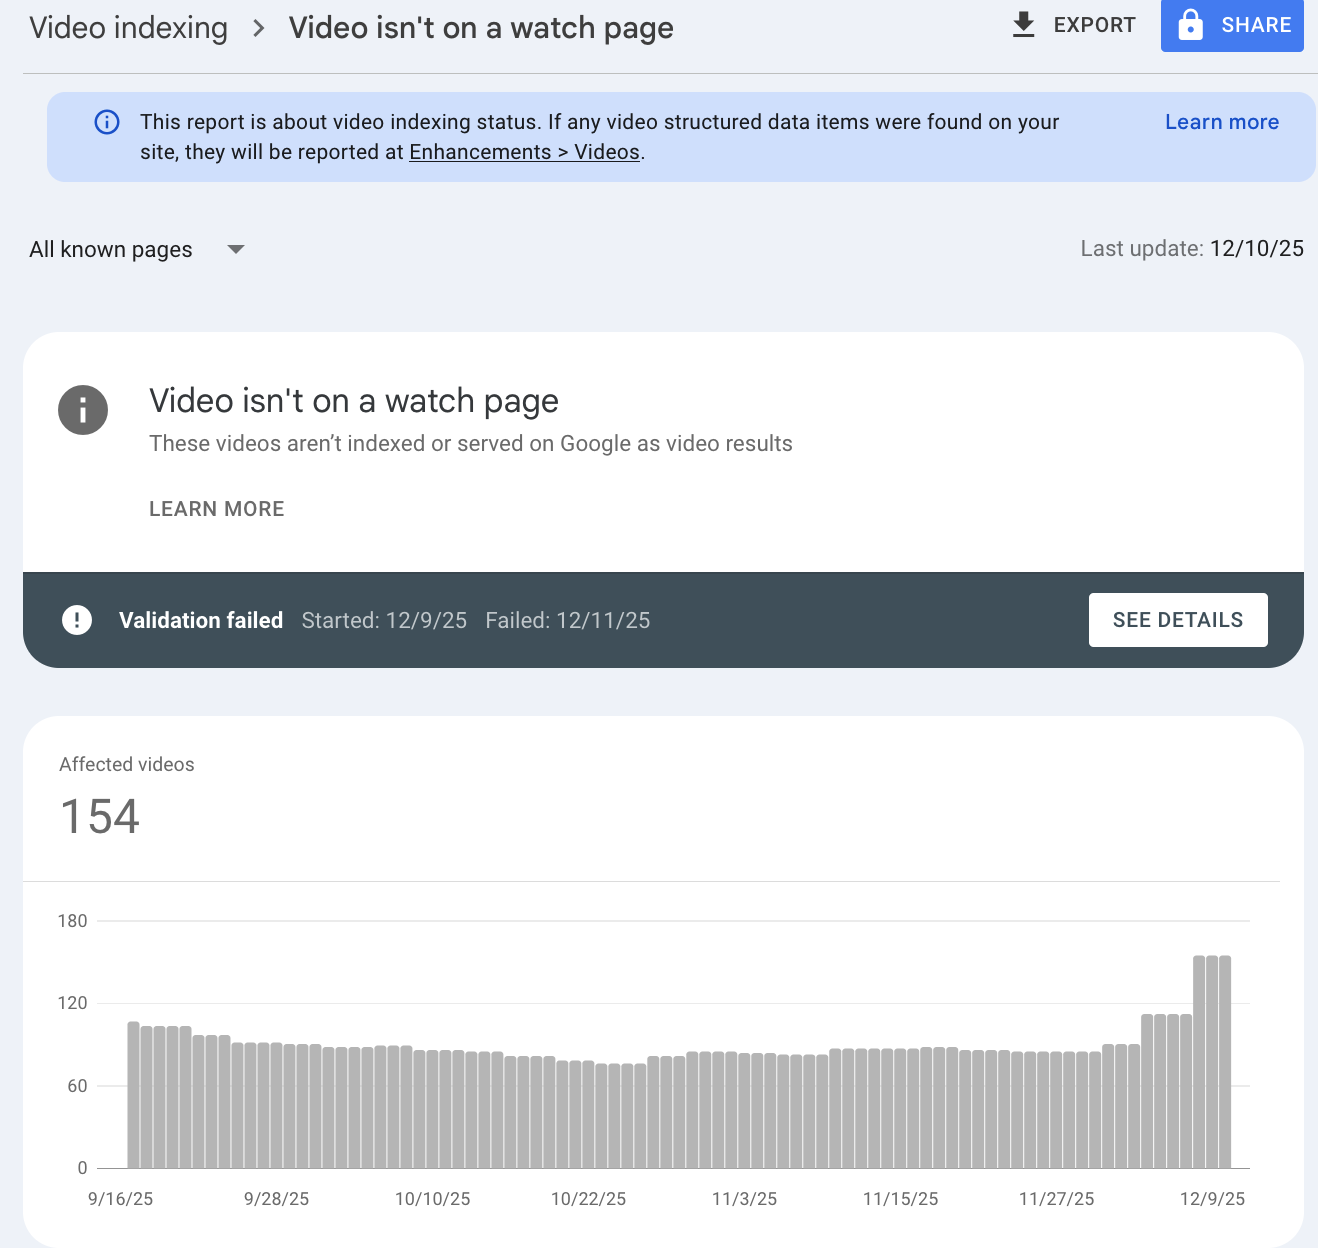This screenshot has width=1318, height=1248.
Task: Click the first bar of the chart
Action: [133, 1095]
